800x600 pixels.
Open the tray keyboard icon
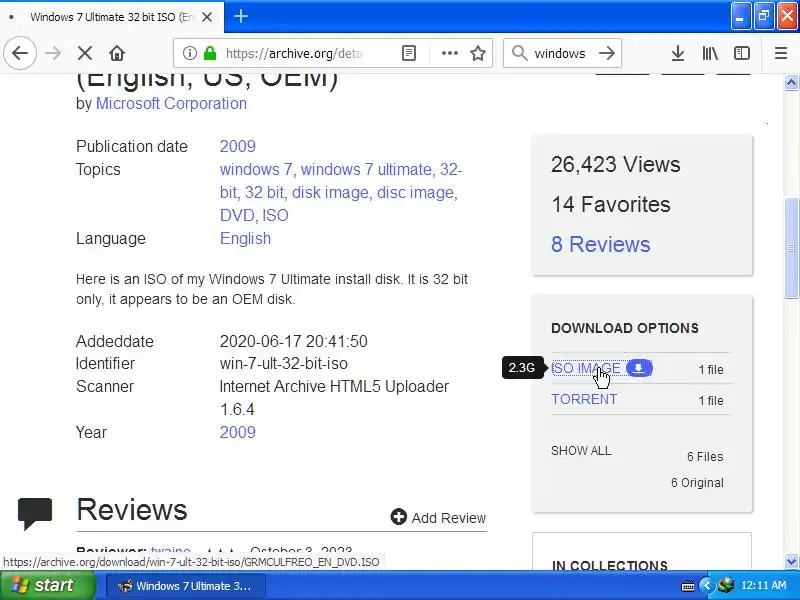click(688, 586)
